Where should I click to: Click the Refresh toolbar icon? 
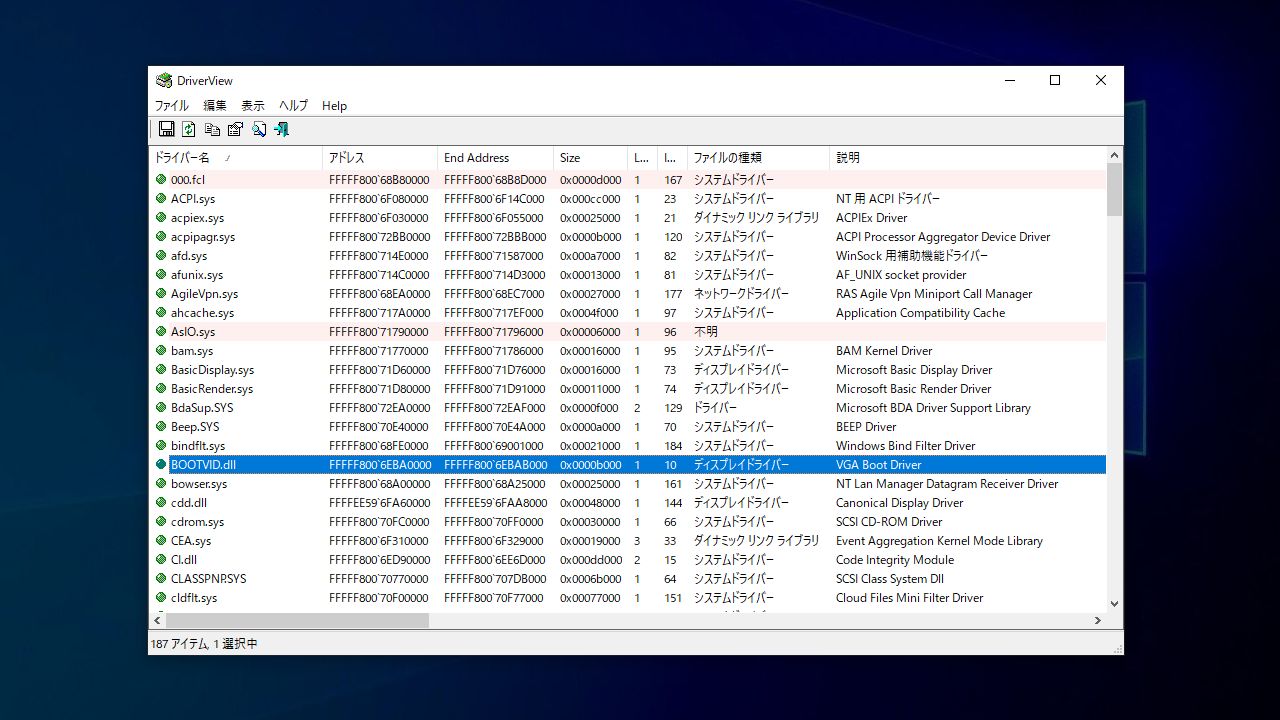click(189, 129)
